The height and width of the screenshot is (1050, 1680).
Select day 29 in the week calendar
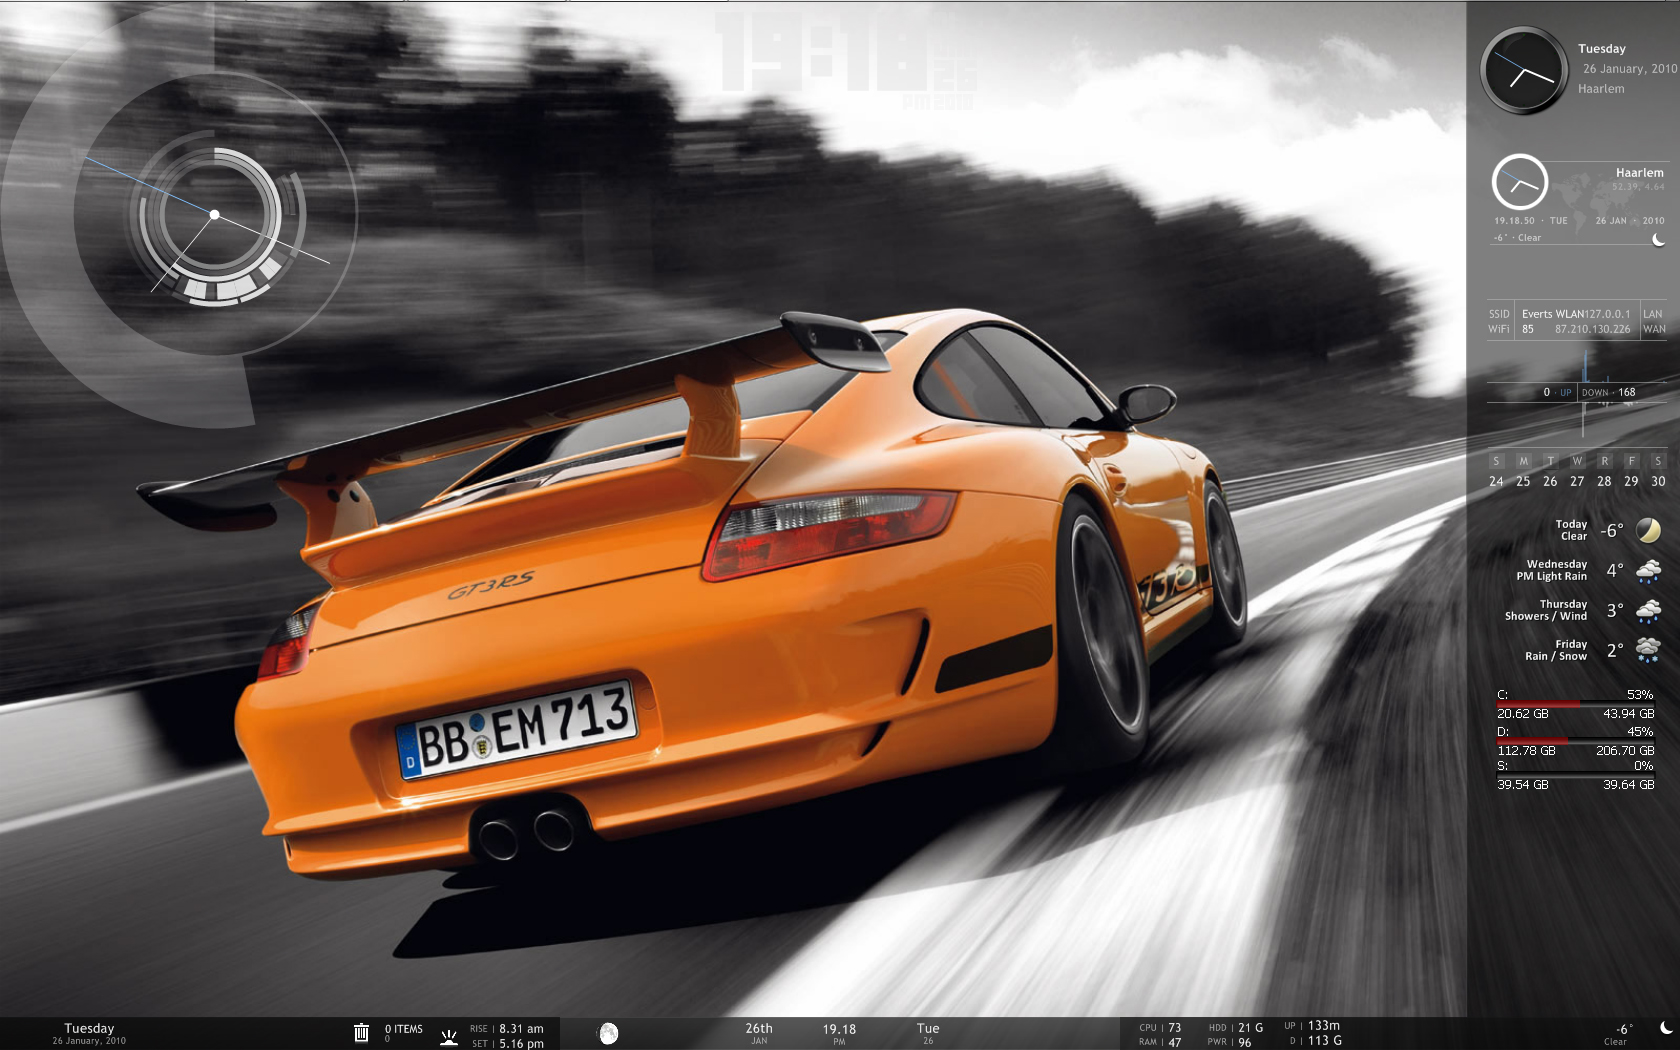pyautogui.click(x=1631, y=481)
